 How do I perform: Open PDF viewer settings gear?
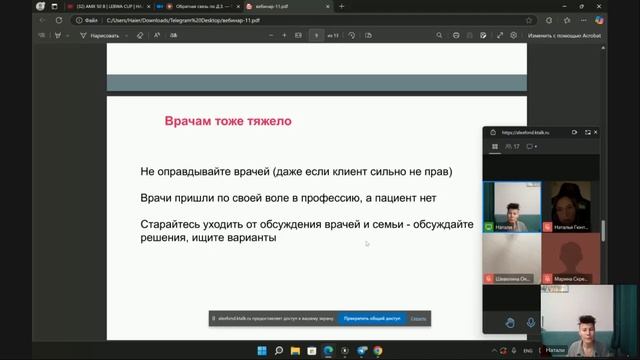tap(513, 36)
